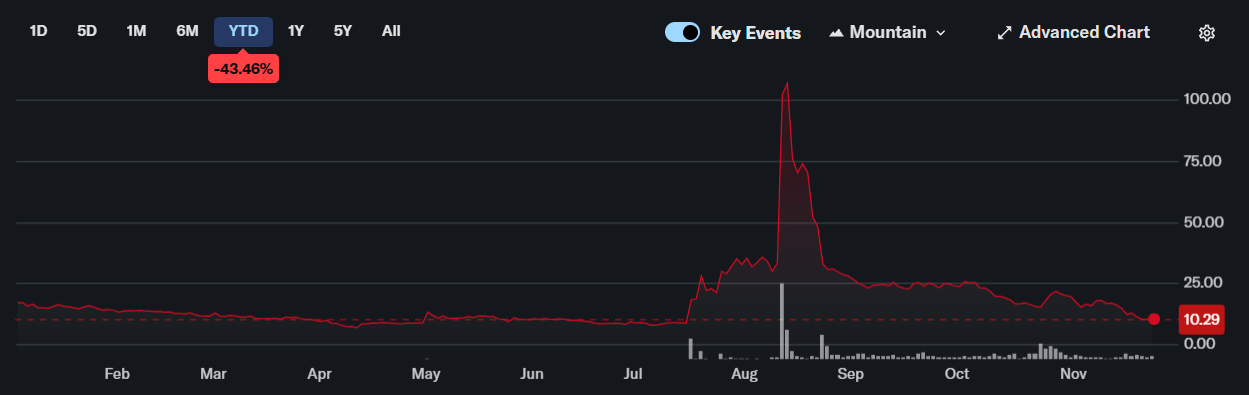Choose the 5Y time range
Viewport: 1249px width, 395px height.
tap(343, 31)
